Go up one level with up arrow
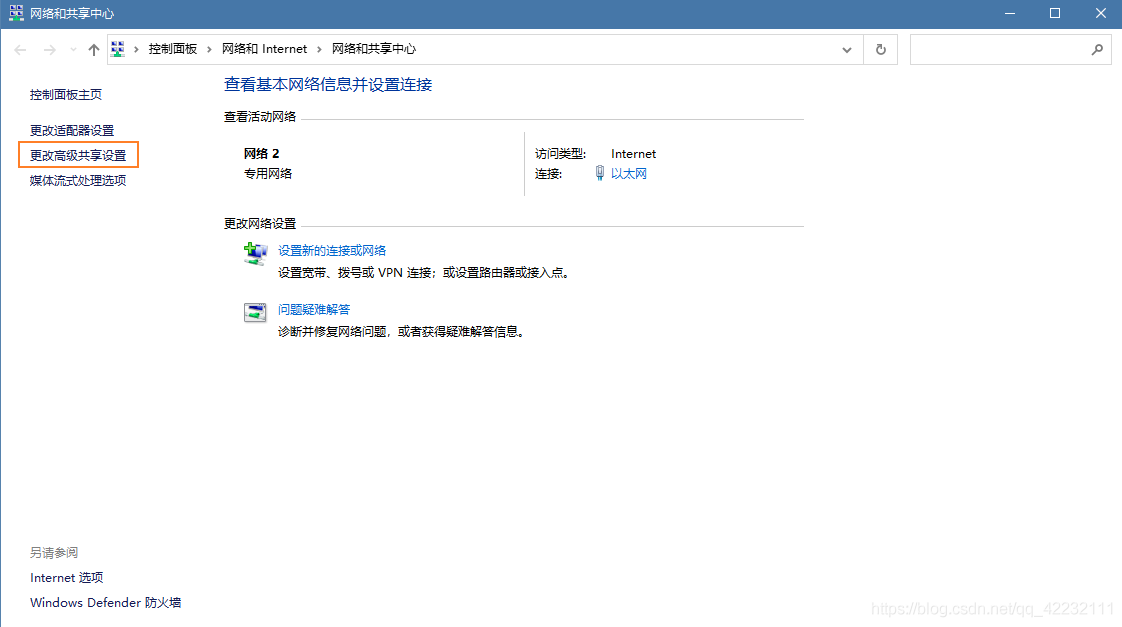Viewport: 1122px width, 627px height. (x=94, y=49)
